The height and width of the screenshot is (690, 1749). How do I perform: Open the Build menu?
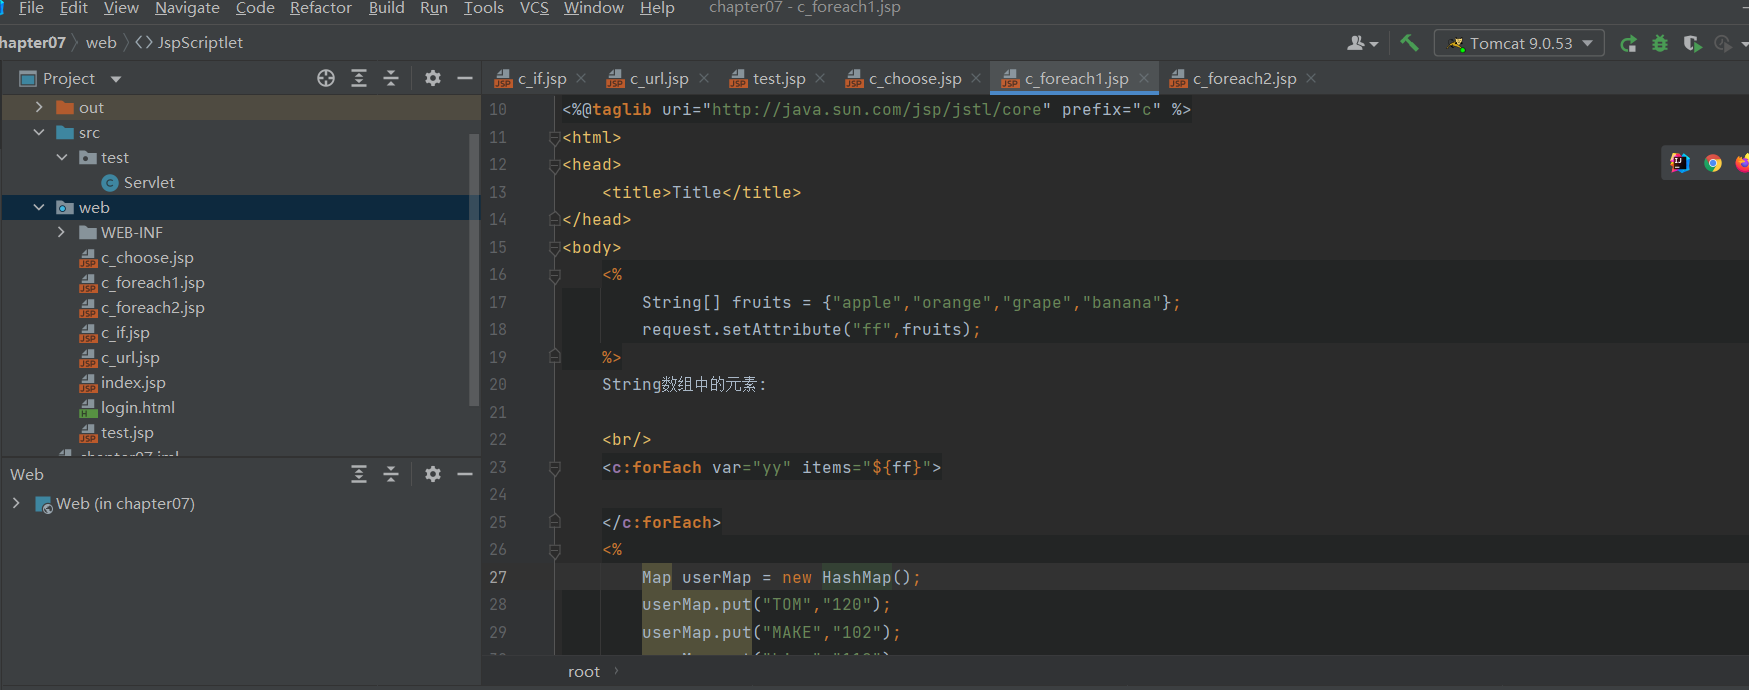coord(386,8)
